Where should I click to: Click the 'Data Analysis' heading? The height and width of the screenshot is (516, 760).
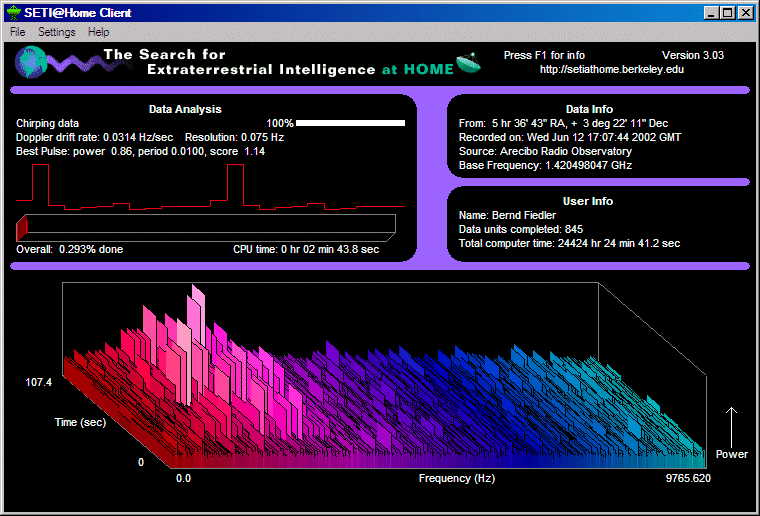185,109
